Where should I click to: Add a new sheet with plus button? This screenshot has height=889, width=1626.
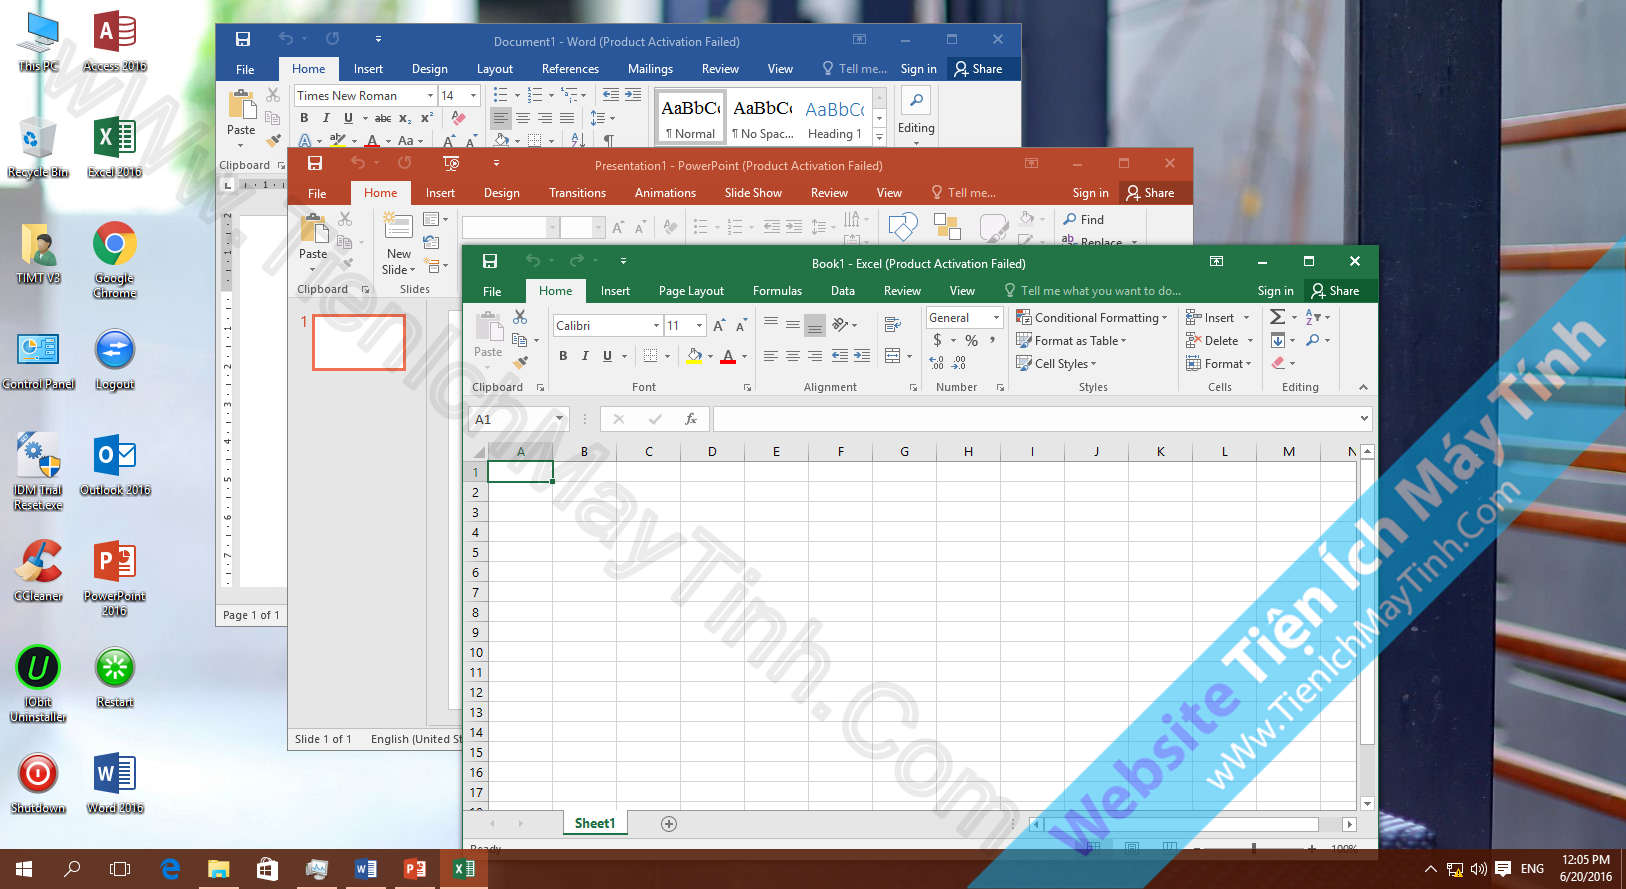[669, 824]
